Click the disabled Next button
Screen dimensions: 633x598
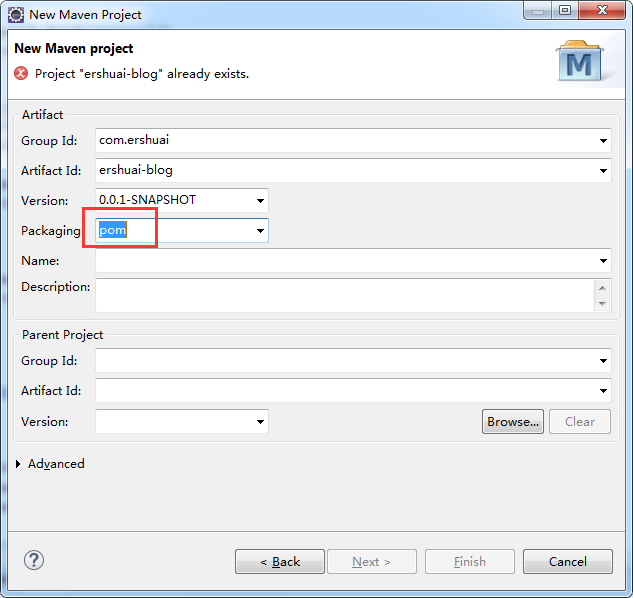(372, 561)
